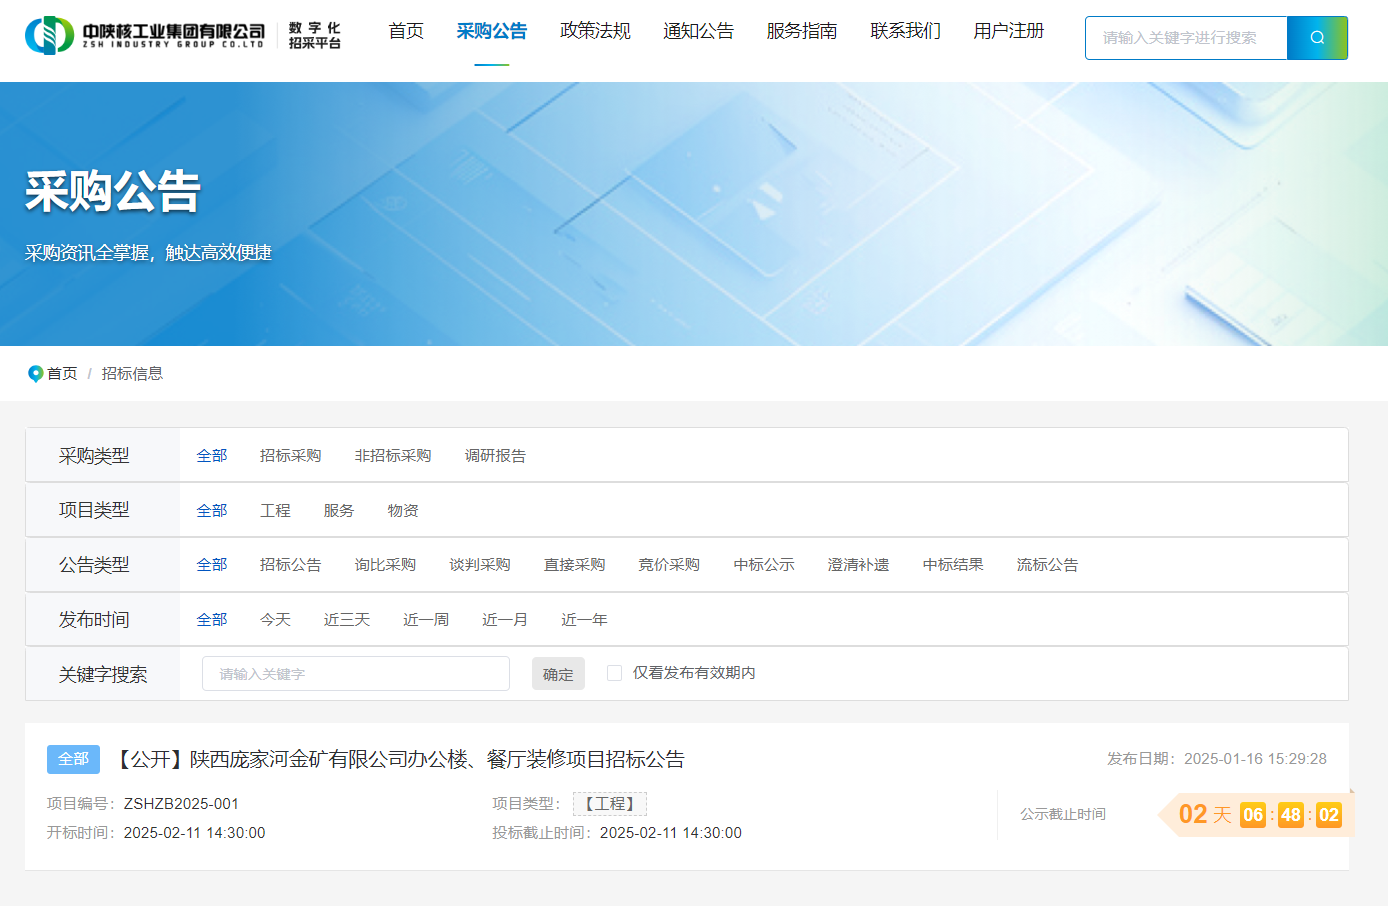1388x906 pixels.
Task: Click the company logo icon
Action: click(49, 36)
